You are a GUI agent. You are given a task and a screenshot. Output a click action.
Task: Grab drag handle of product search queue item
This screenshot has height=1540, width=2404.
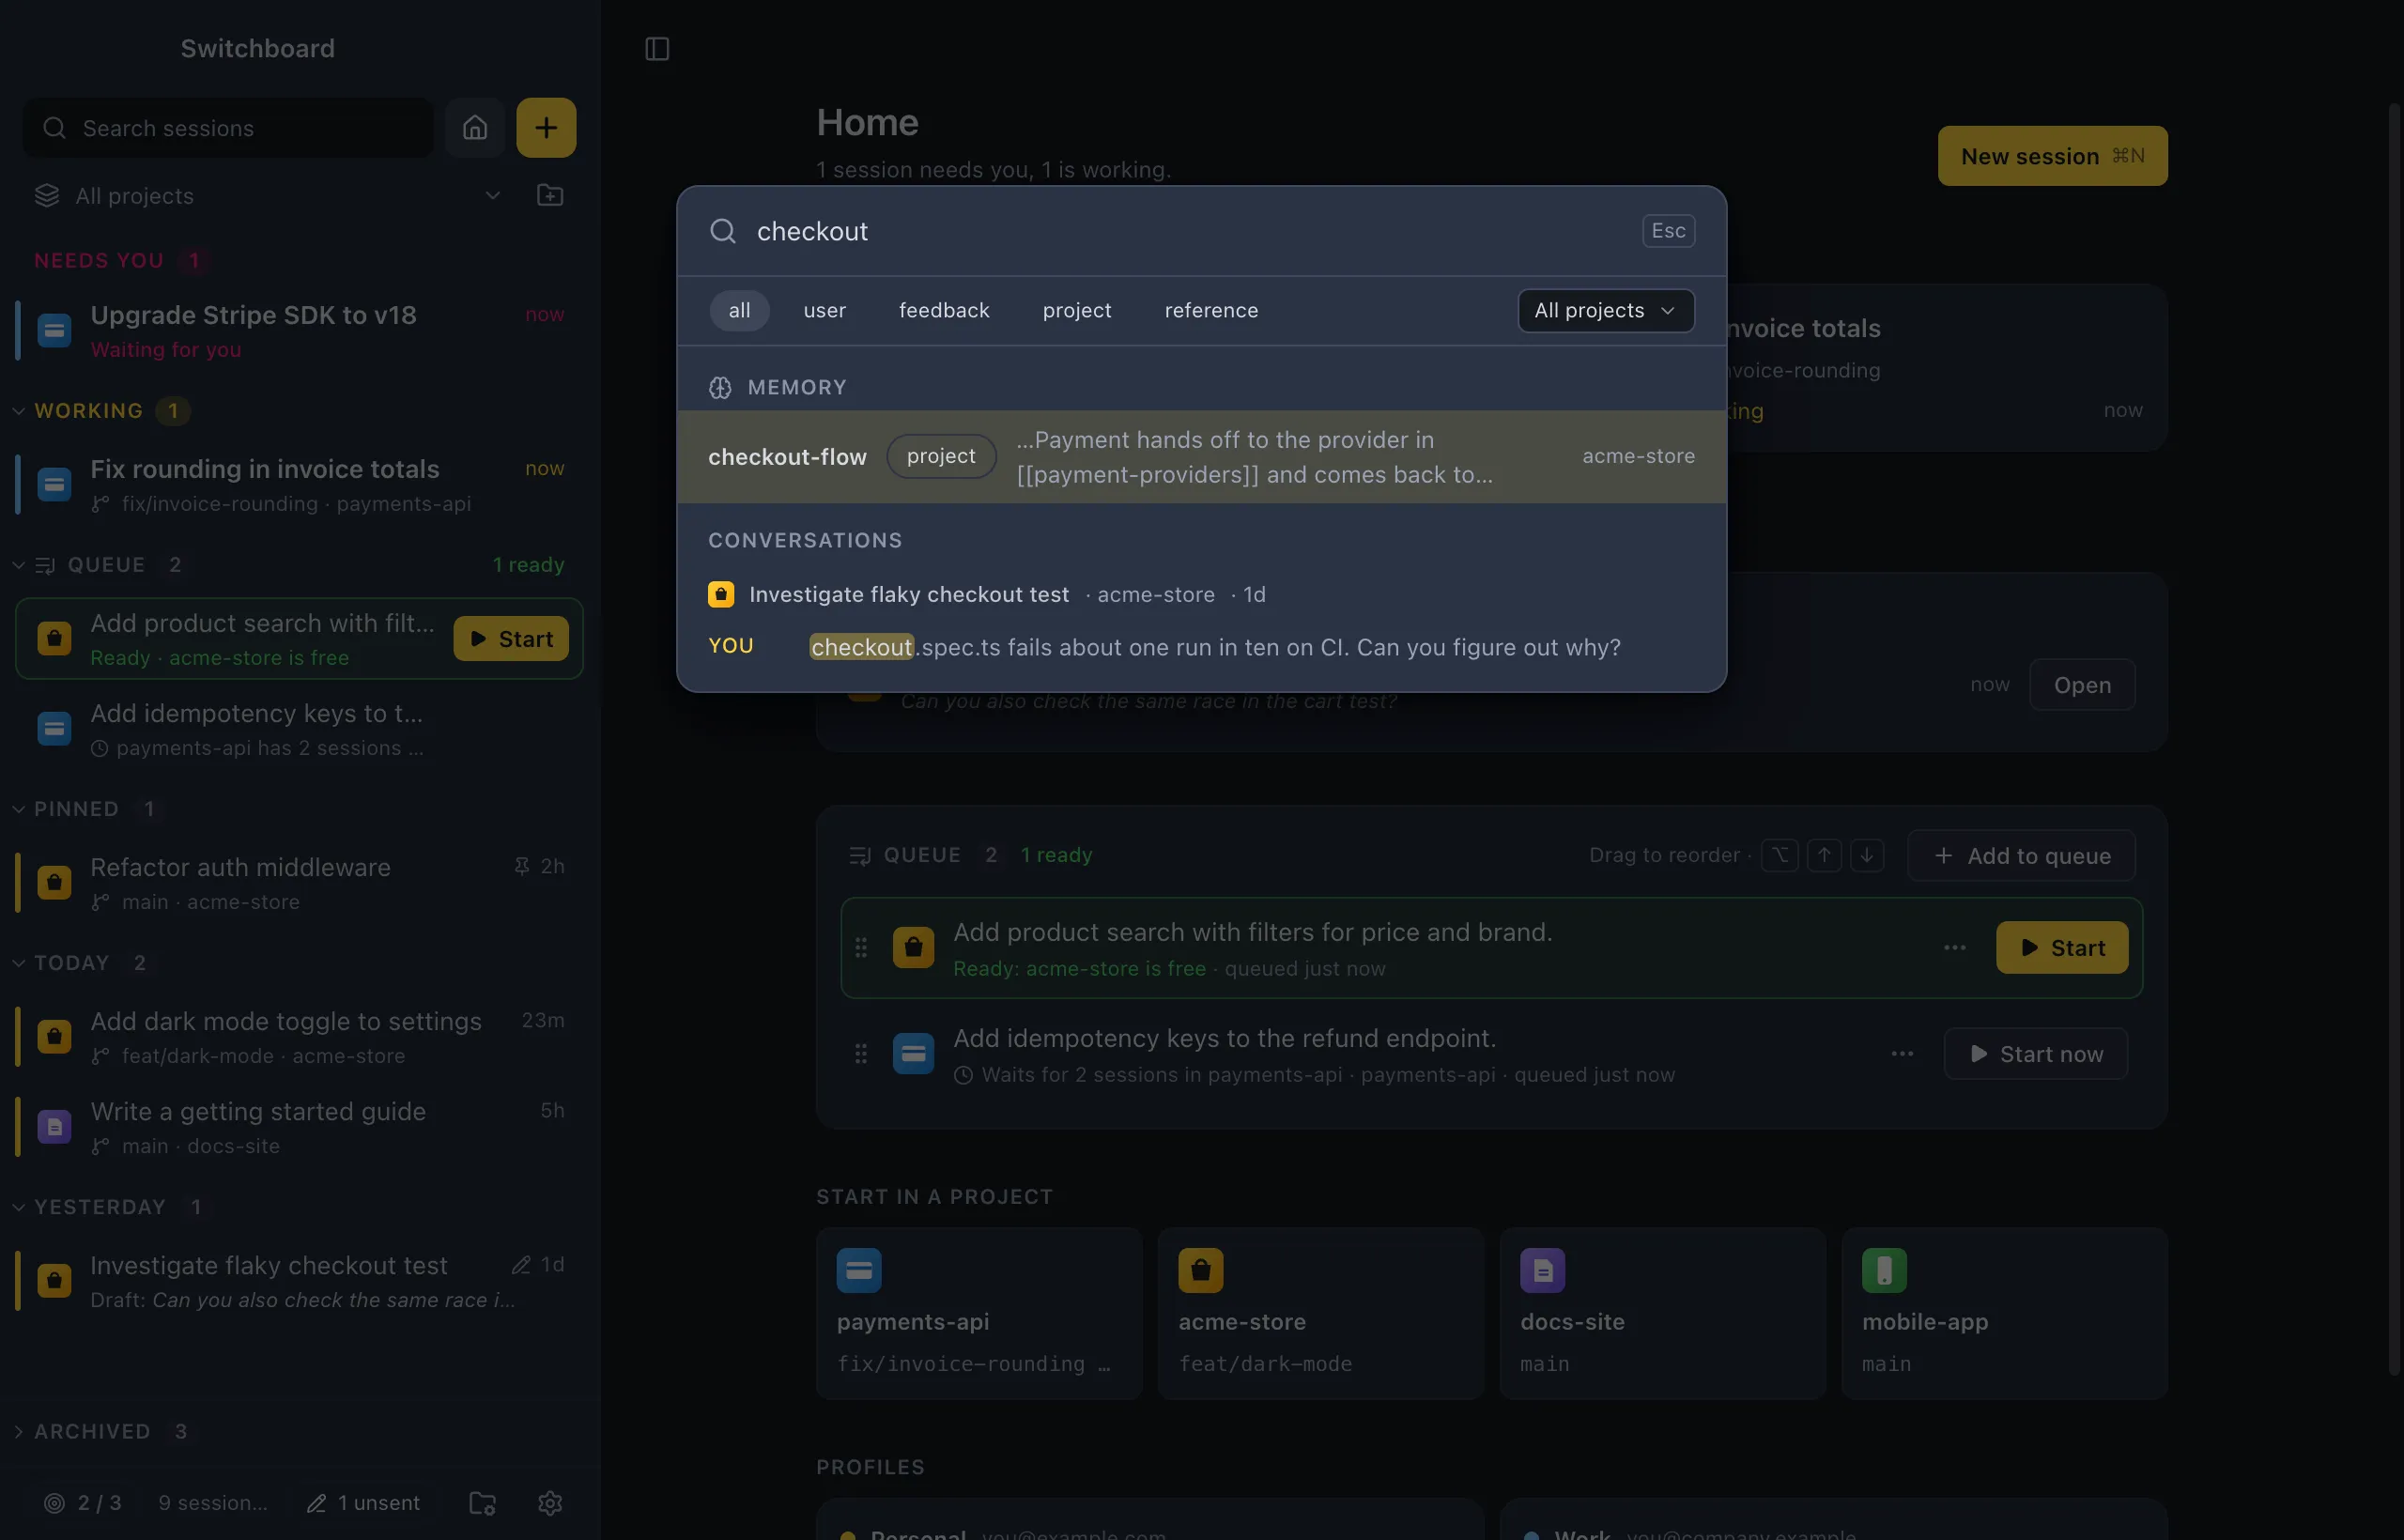pos(861,948)
